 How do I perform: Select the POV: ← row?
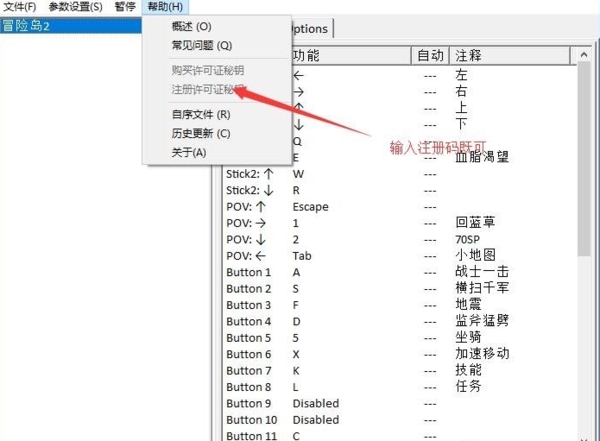pyautogui.click(x=400, y=256)
